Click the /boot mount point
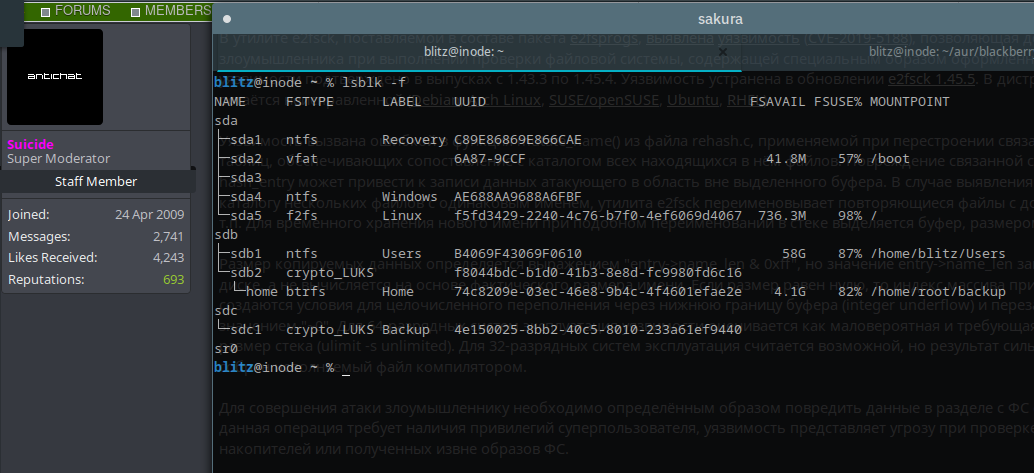Screen dimensions: 1034x473 pos(890,159)
